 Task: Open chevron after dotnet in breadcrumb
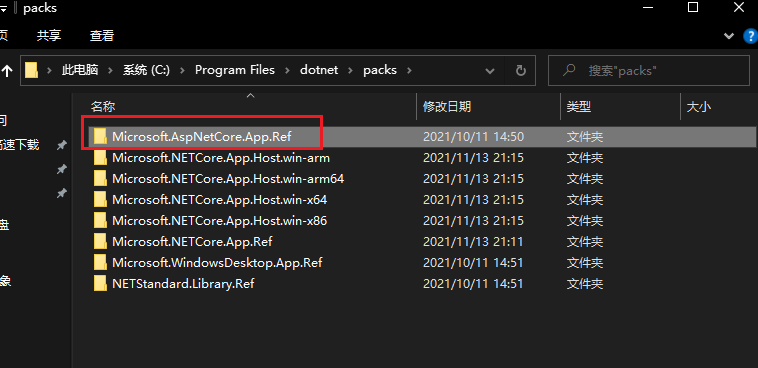pos(351,71)
